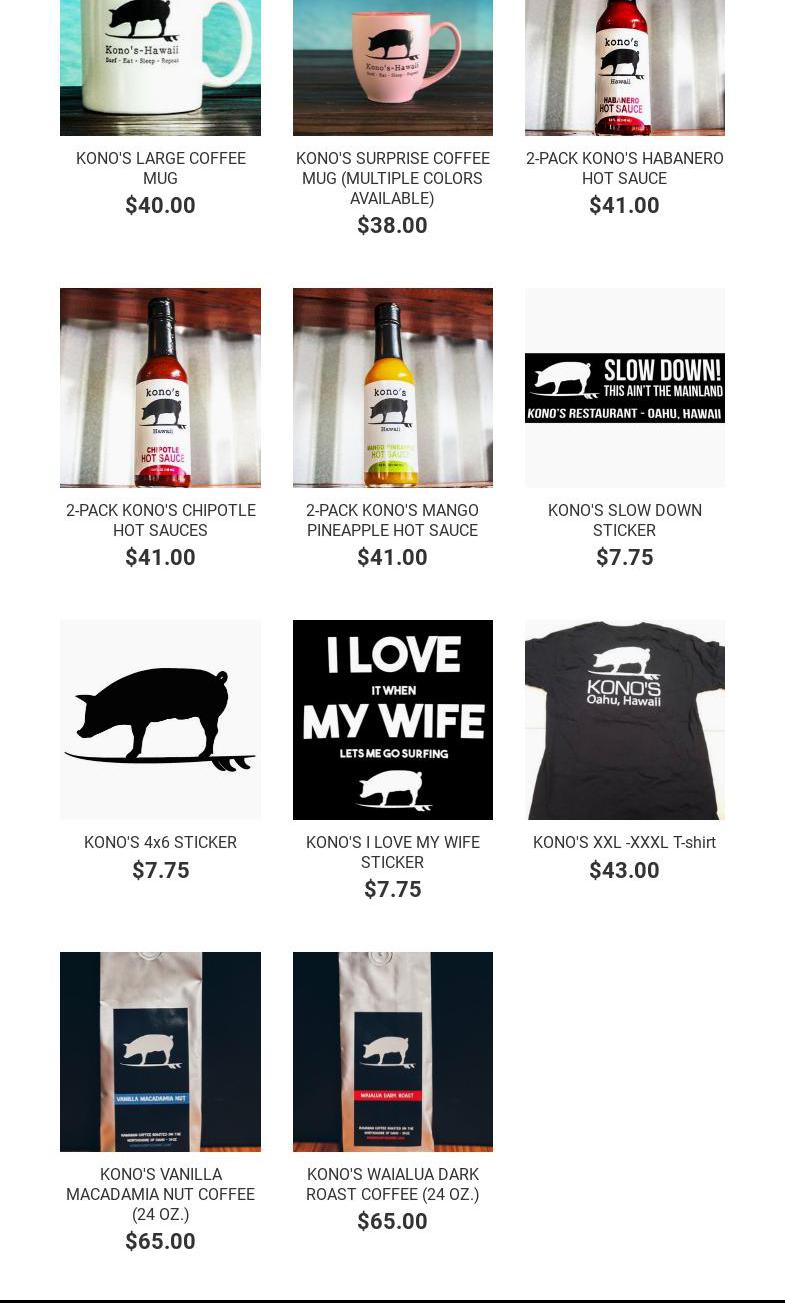
Task: Open the Slow Down sticker image
Action: (x=625, y=388)
